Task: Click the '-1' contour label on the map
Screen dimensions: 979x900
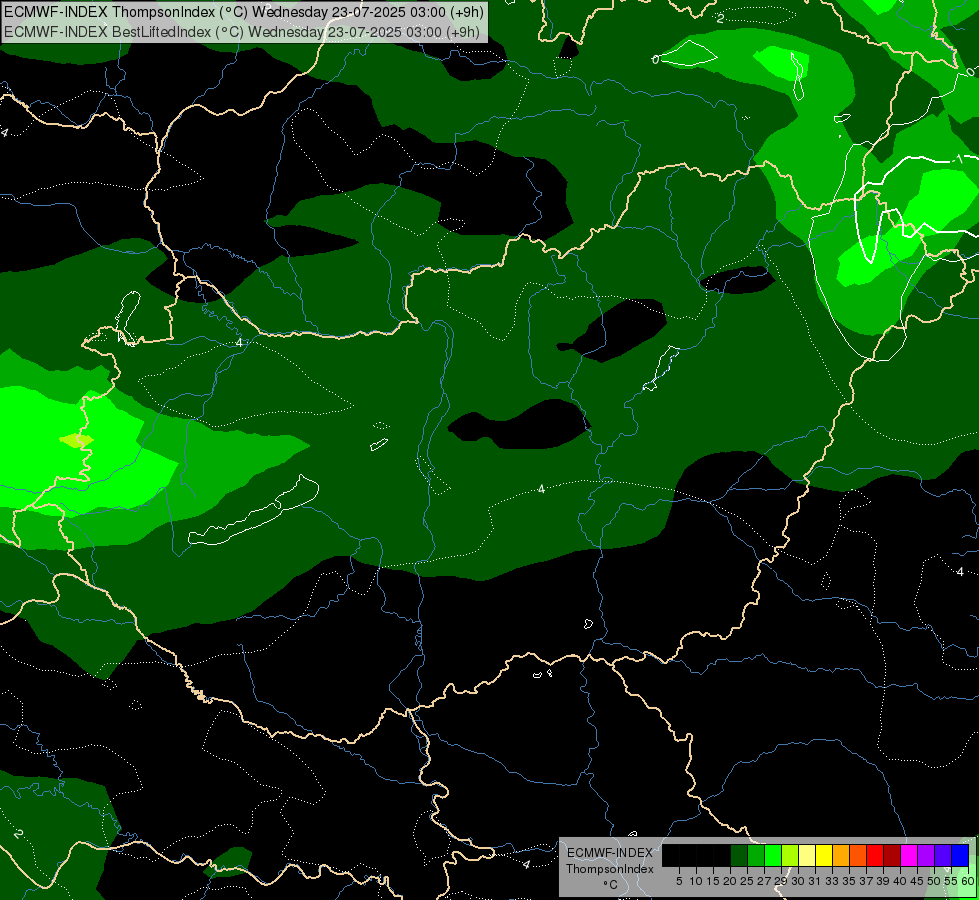Action: [x=957, y=159]
